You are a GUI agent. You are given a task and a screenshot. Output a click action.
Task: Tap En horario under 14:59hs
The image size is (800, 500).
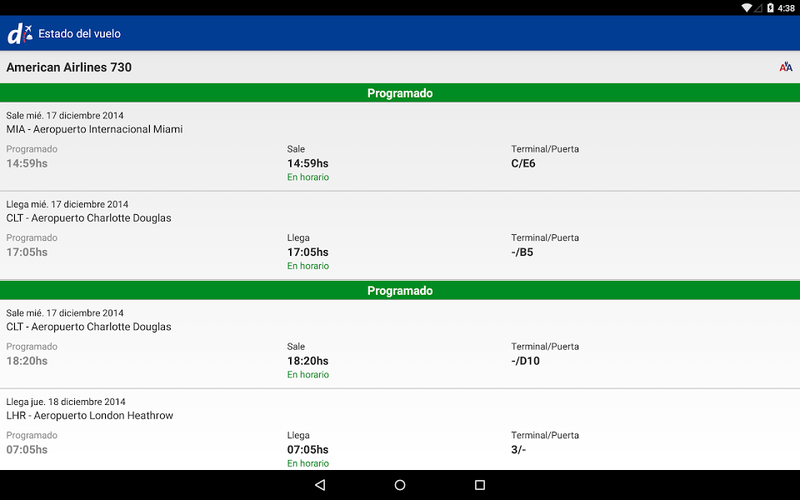pos(308,177)
